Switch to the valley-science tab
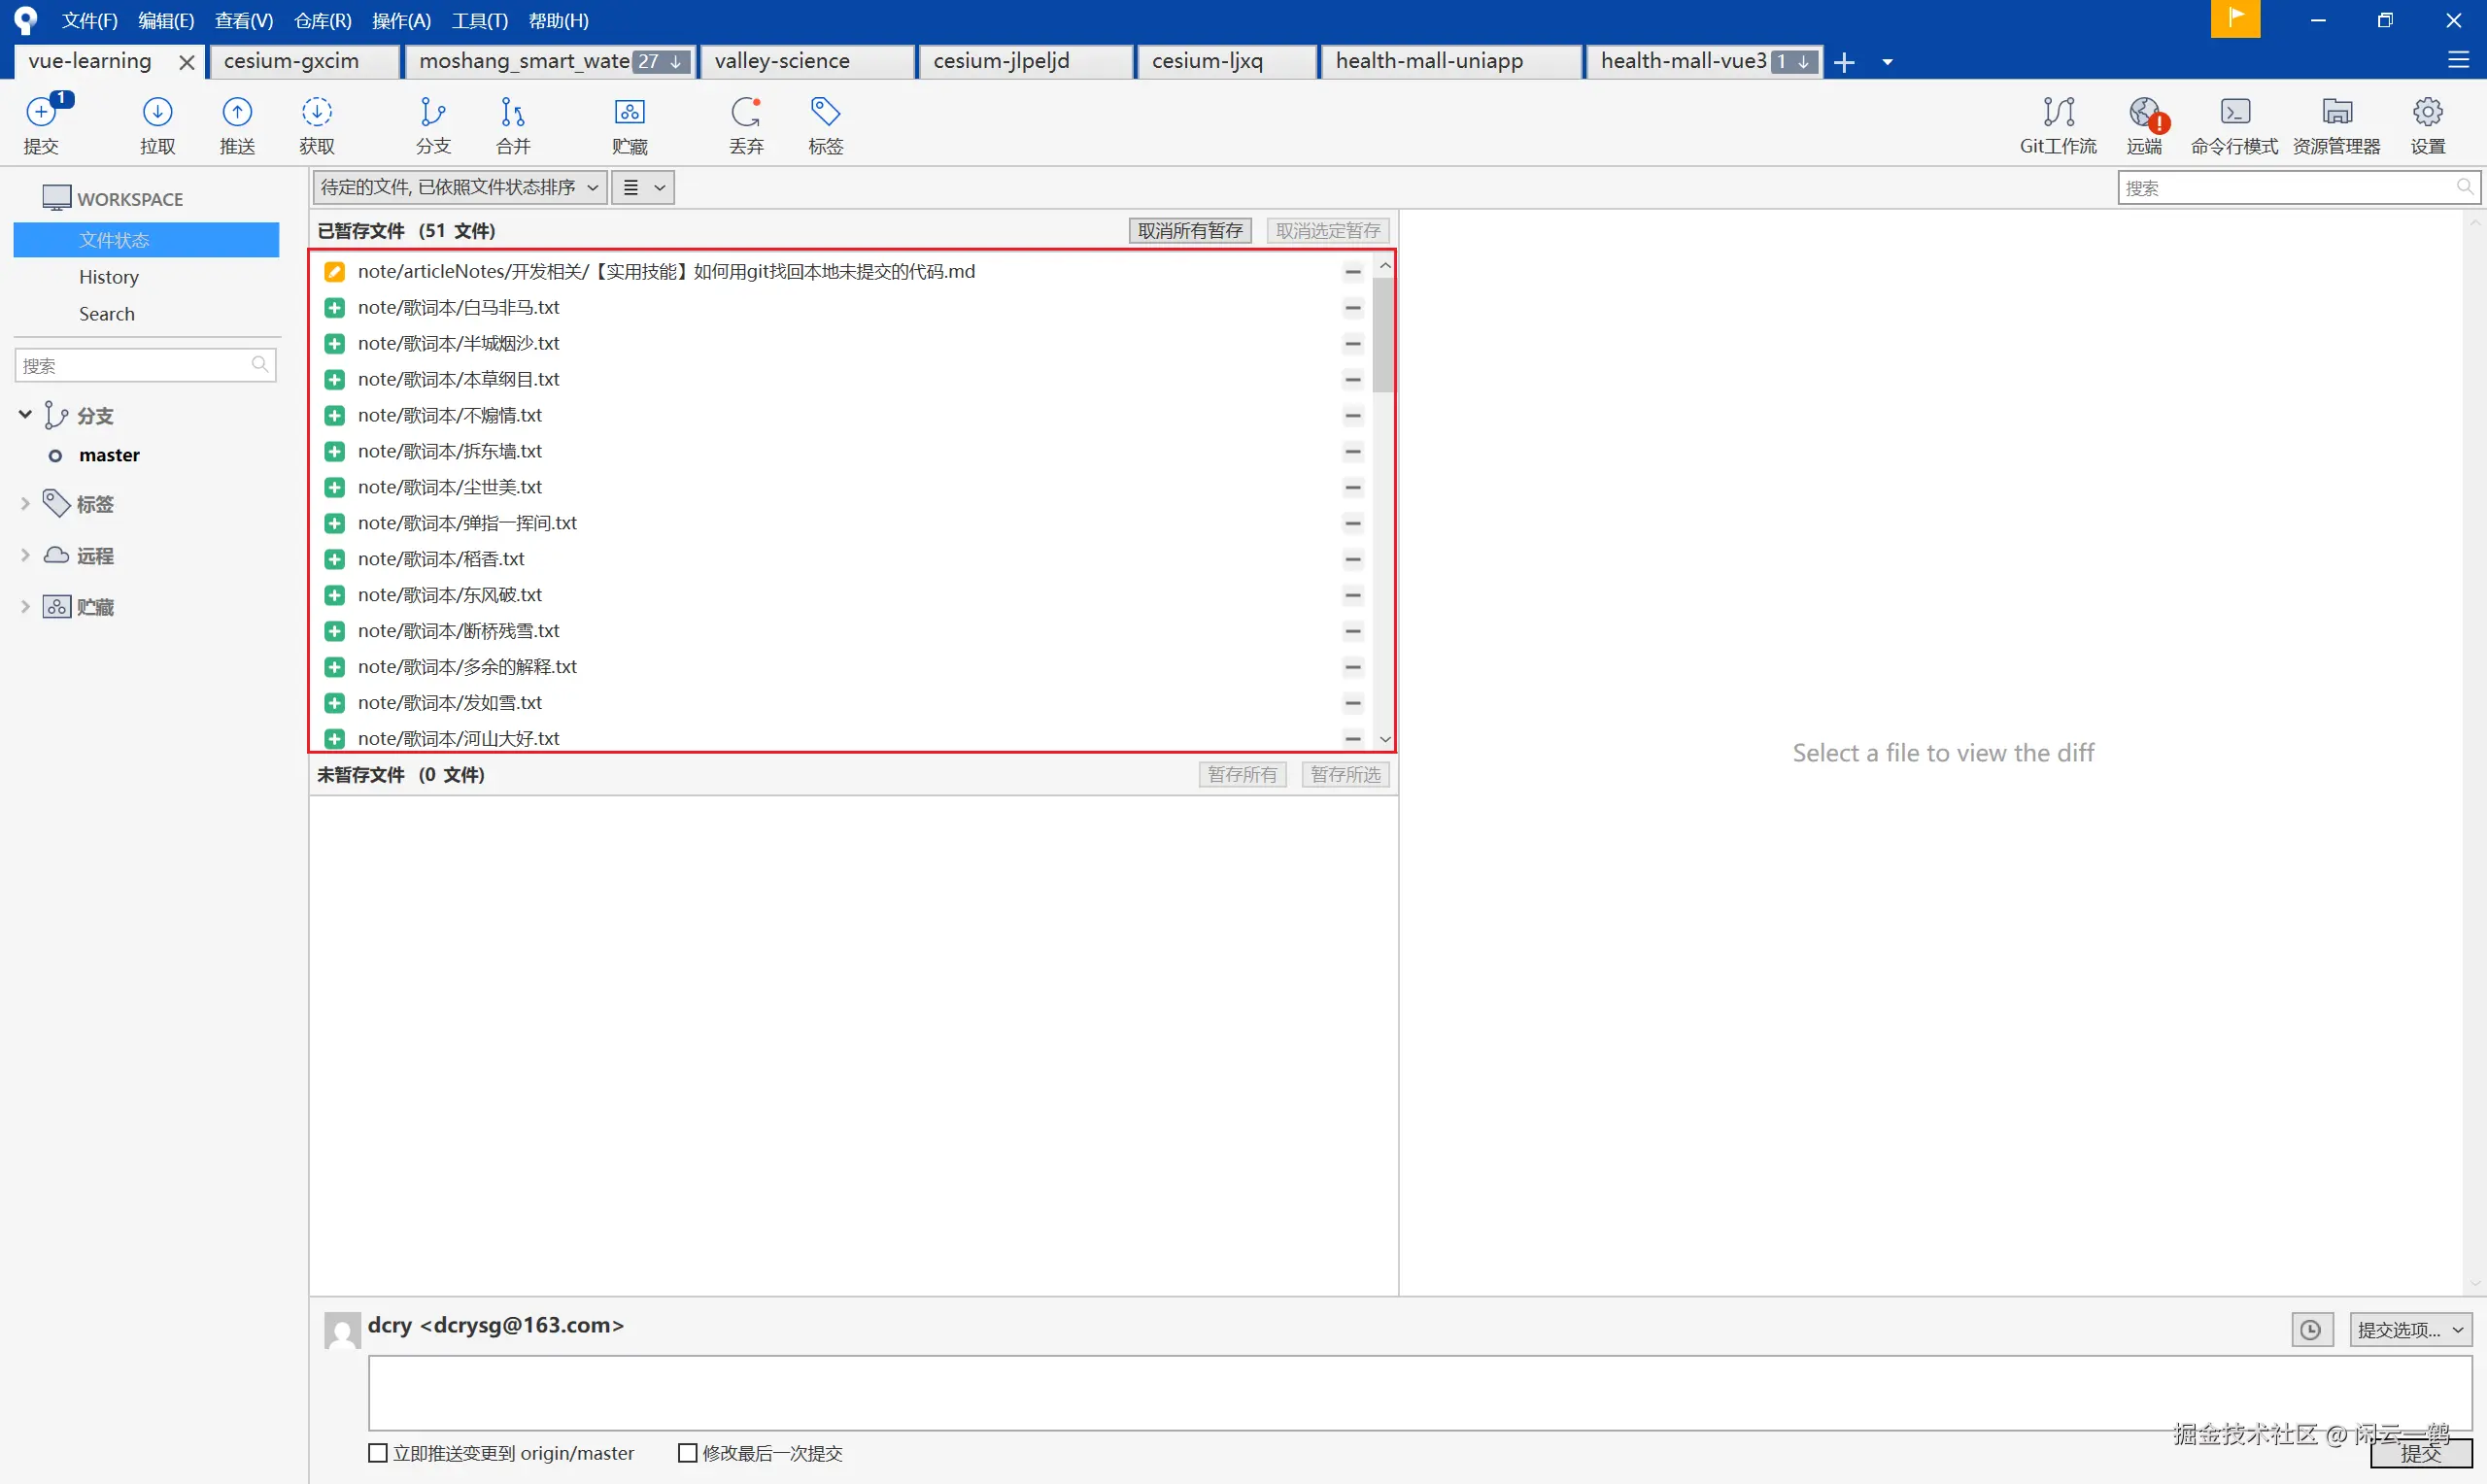2487x1484 pixels. (782, 61)
